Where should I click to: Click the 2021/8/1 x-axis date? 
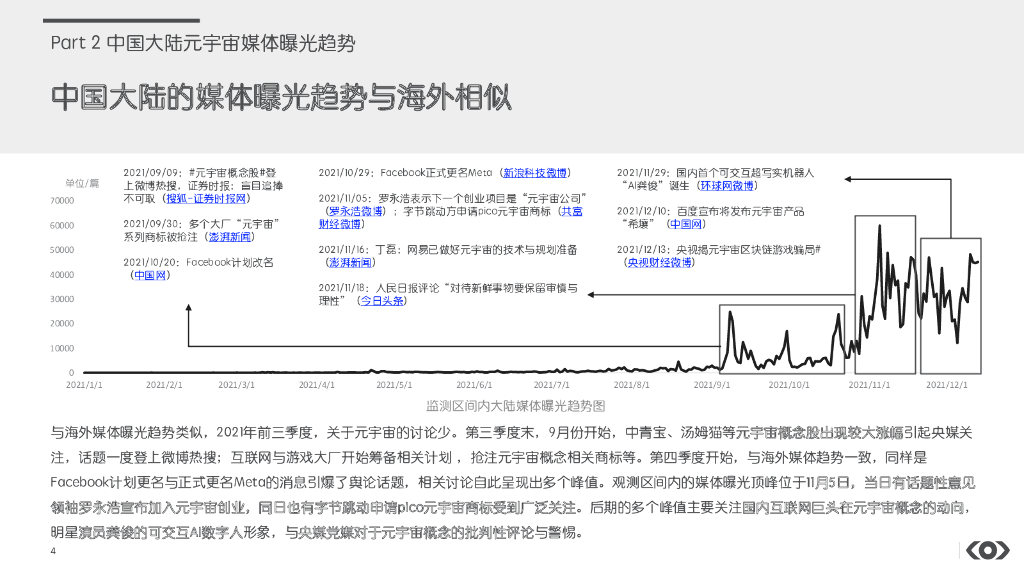pos(632,385)
